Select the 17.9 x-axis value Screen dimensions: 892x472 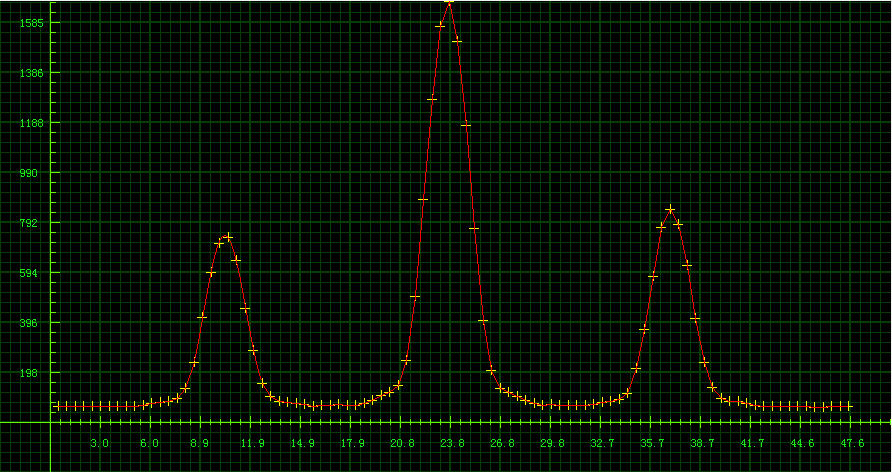pyautogui.click(x=353, y=444)
